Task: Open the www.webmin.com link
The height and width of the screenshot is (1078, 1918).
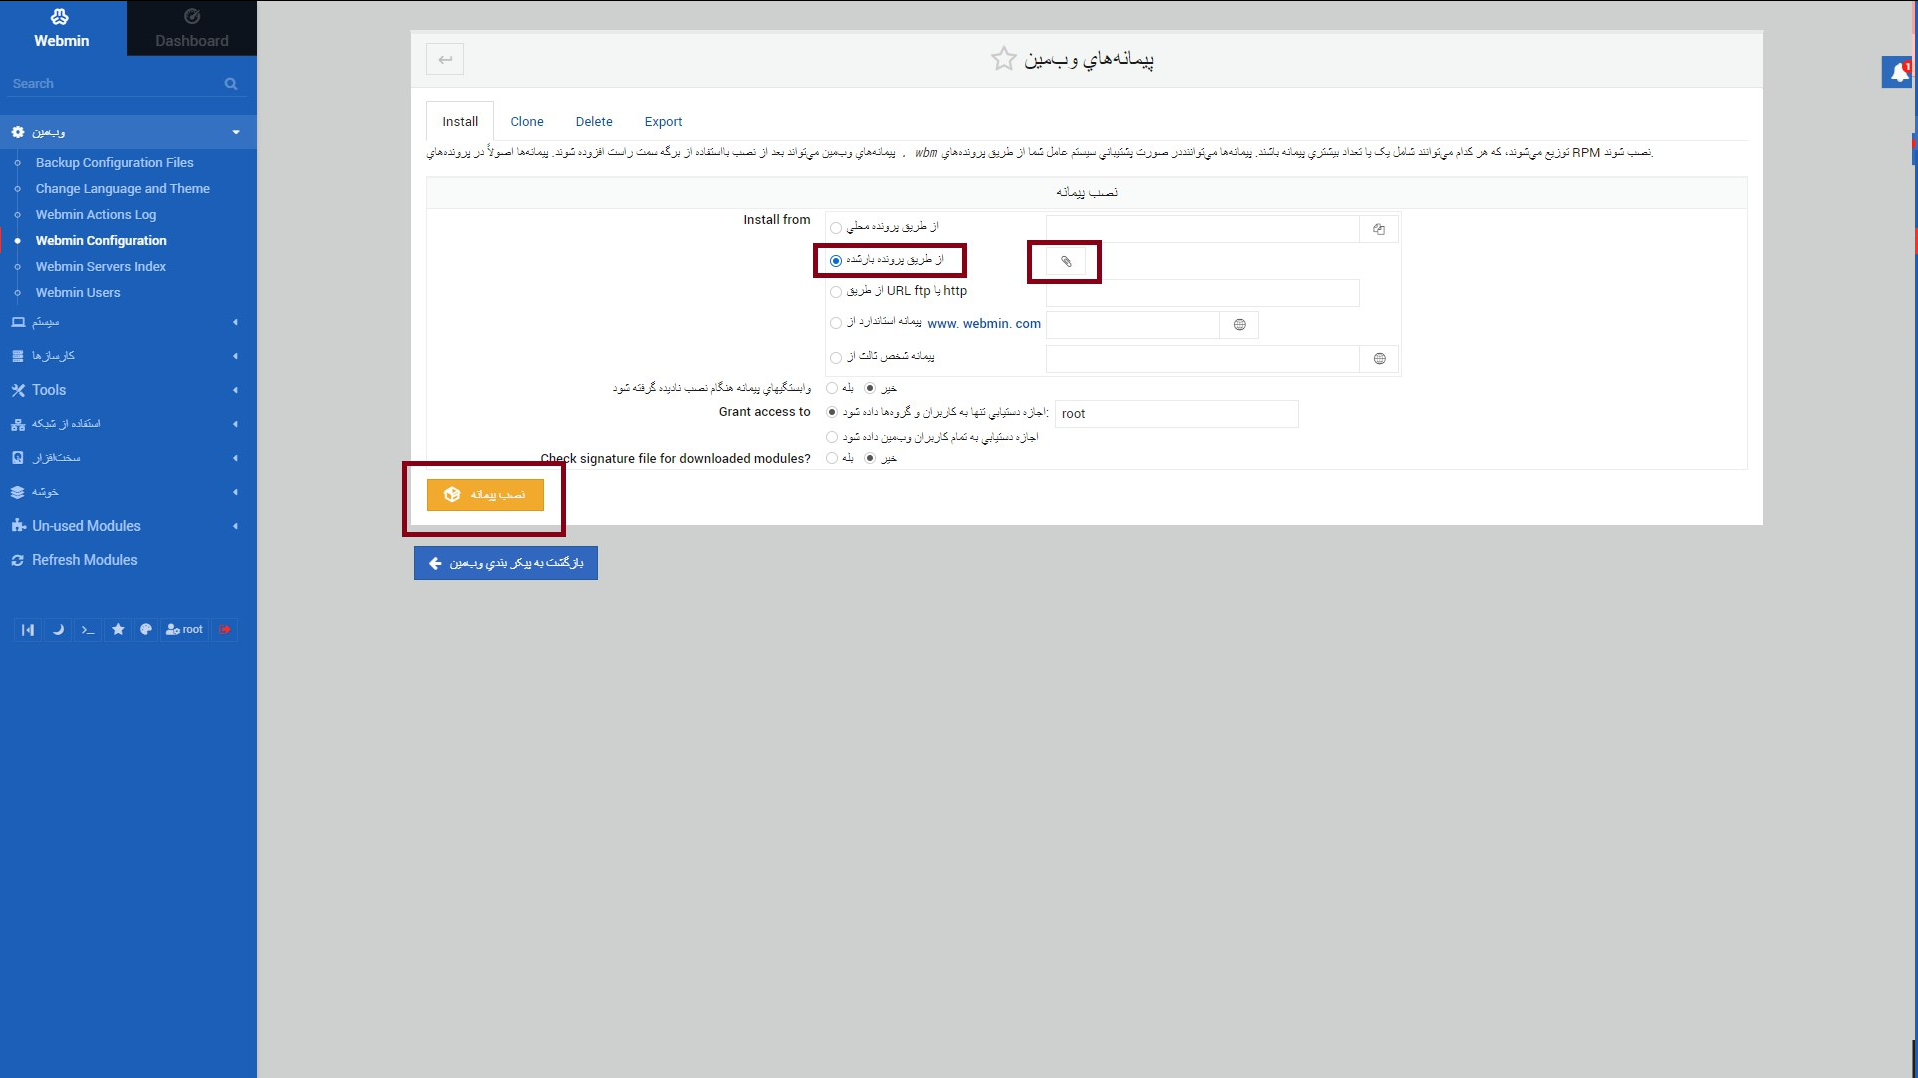Action: (984, 324)
